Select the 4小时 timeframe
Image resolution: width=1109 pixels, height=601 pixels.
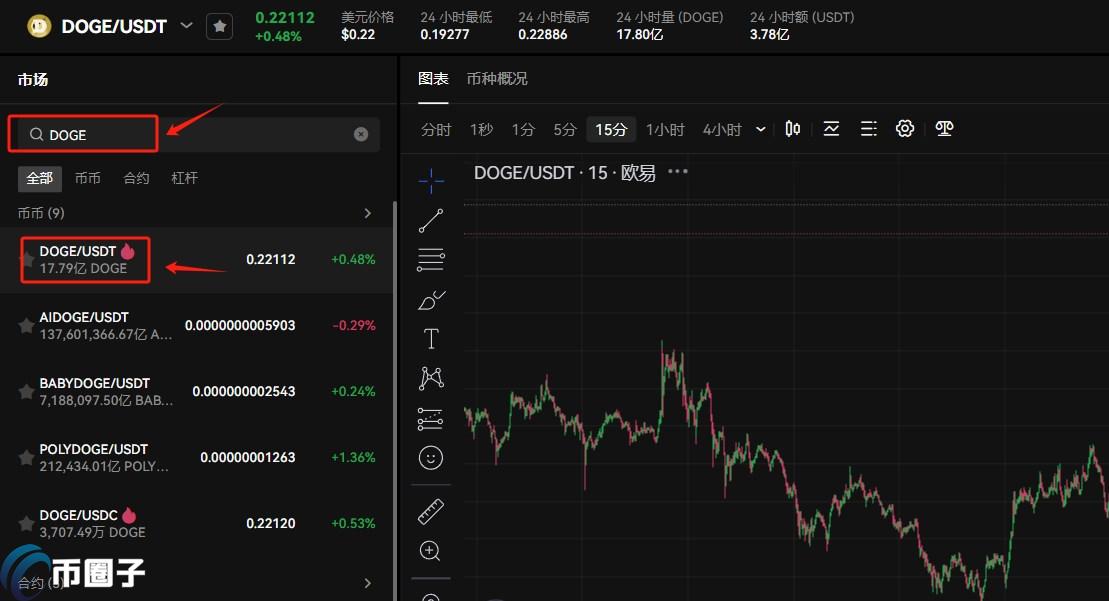[721, 129]
